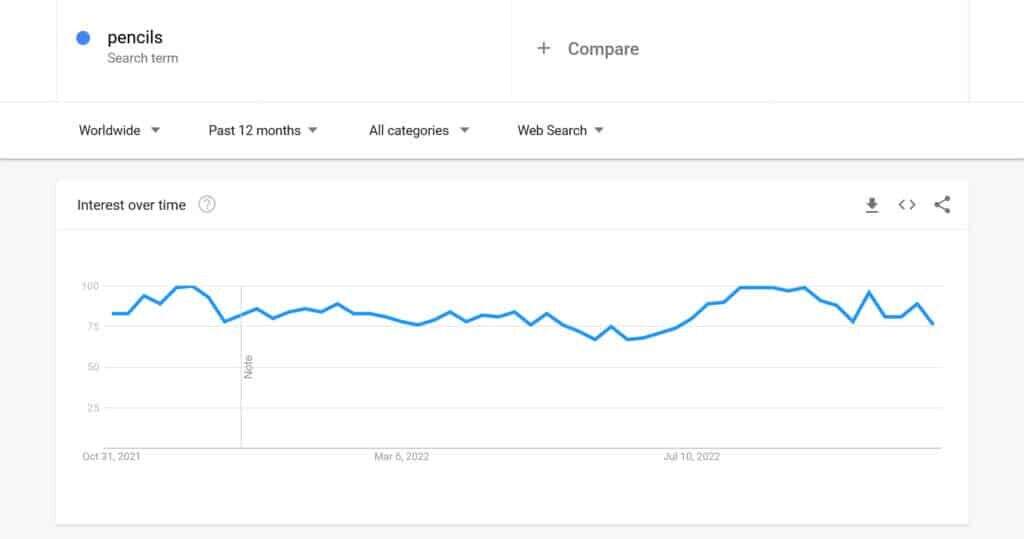Click the Mar 6, 2022 axis label
The height and width of the screenshot is (539, 1024).
tap(401, 457)
